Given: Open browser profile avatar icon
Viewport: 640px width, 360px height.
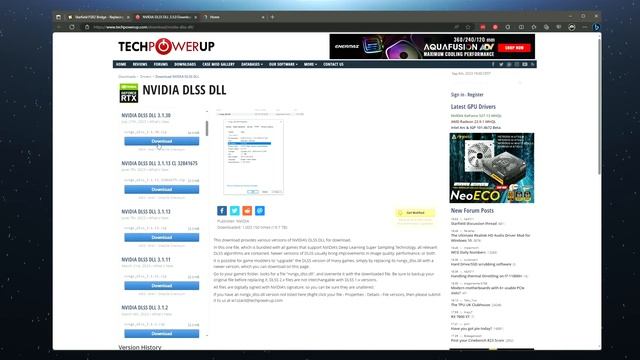Looking at the screenshot, I should coord(572,27).
